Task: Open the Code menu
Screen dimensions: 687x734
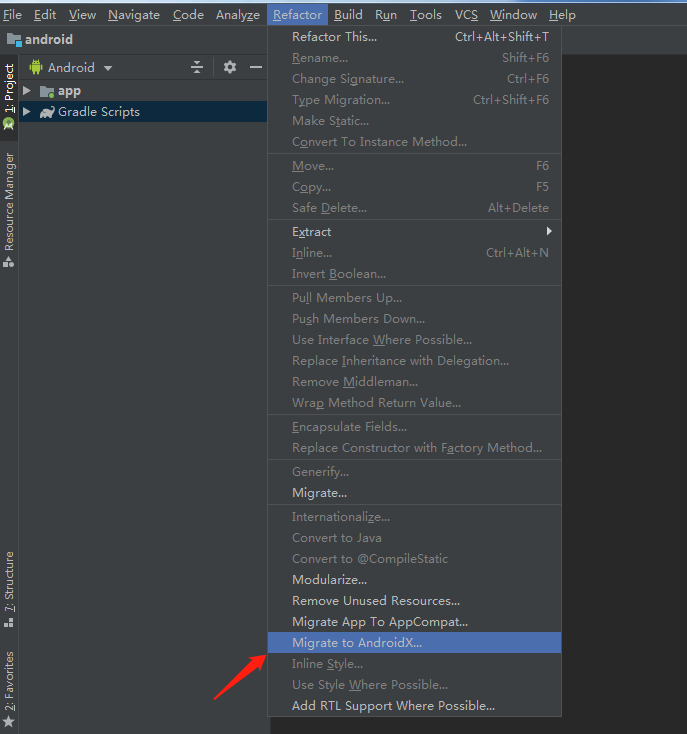Action: click(188, 15)
